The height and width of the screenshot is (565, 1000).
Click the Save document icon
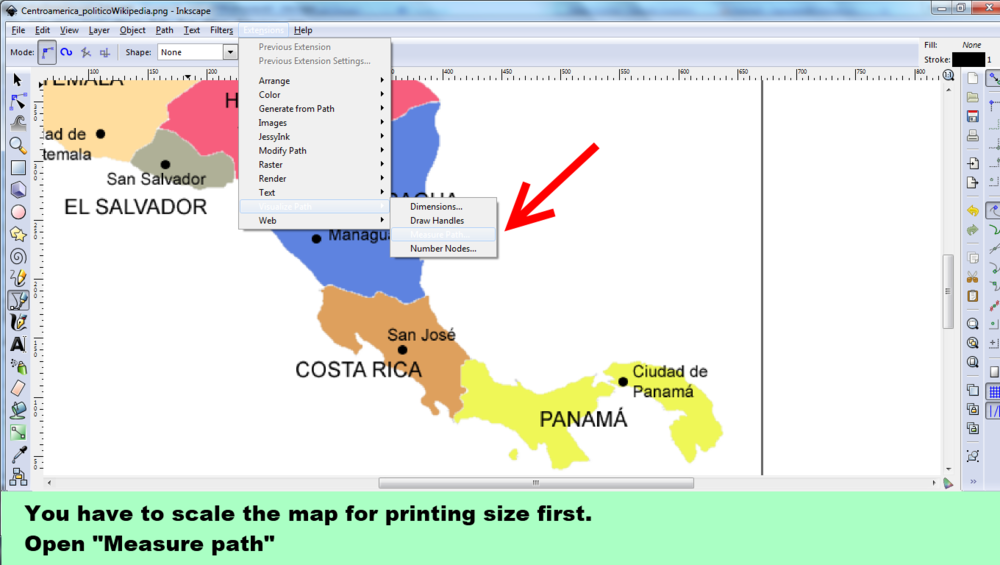[x=973, y=116]
